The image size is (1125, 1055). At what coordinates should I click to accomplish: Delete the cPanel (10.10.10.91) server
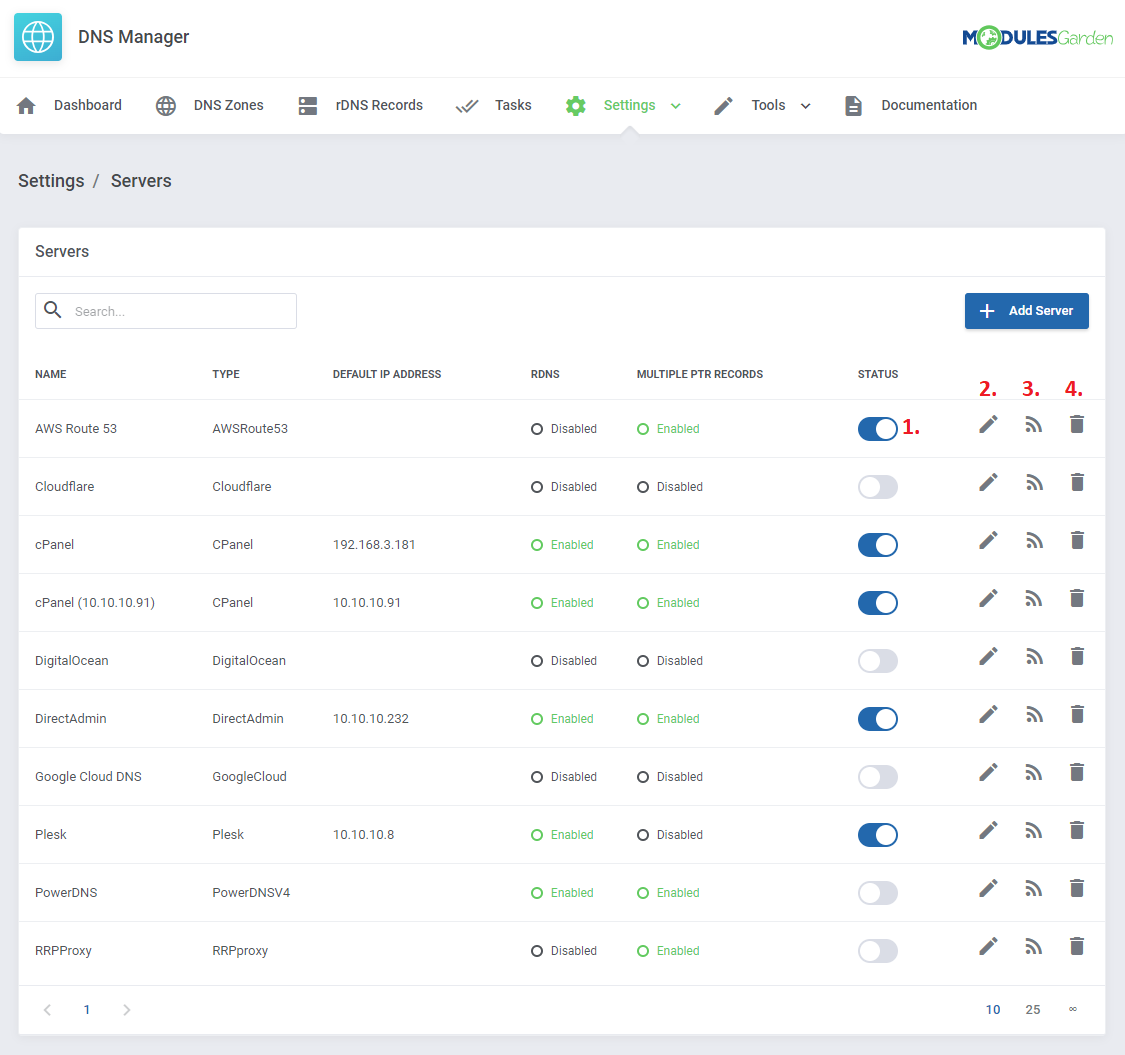pyautogui.click(x=1077, y=599)
